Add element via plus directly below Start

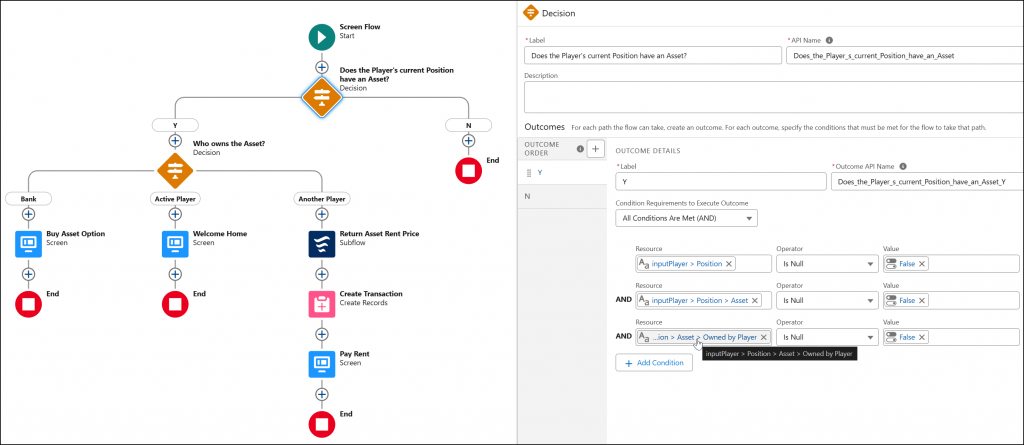[321, 67]
